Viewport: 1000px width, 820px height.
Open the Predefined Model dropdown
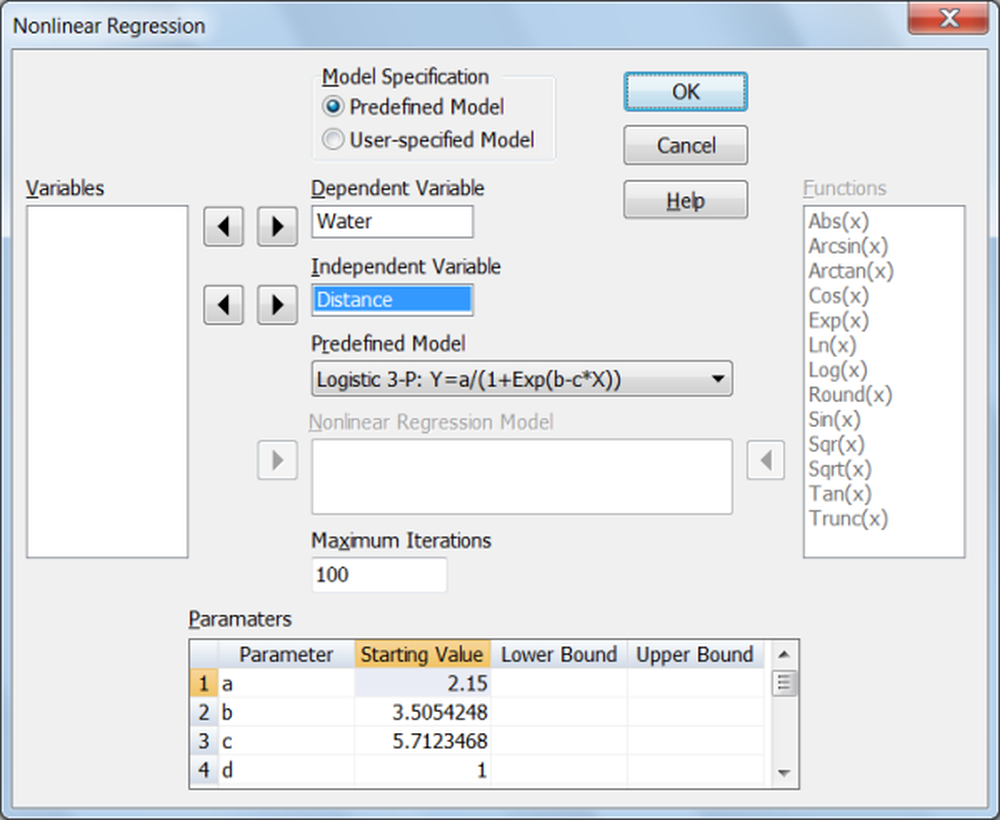718,379
